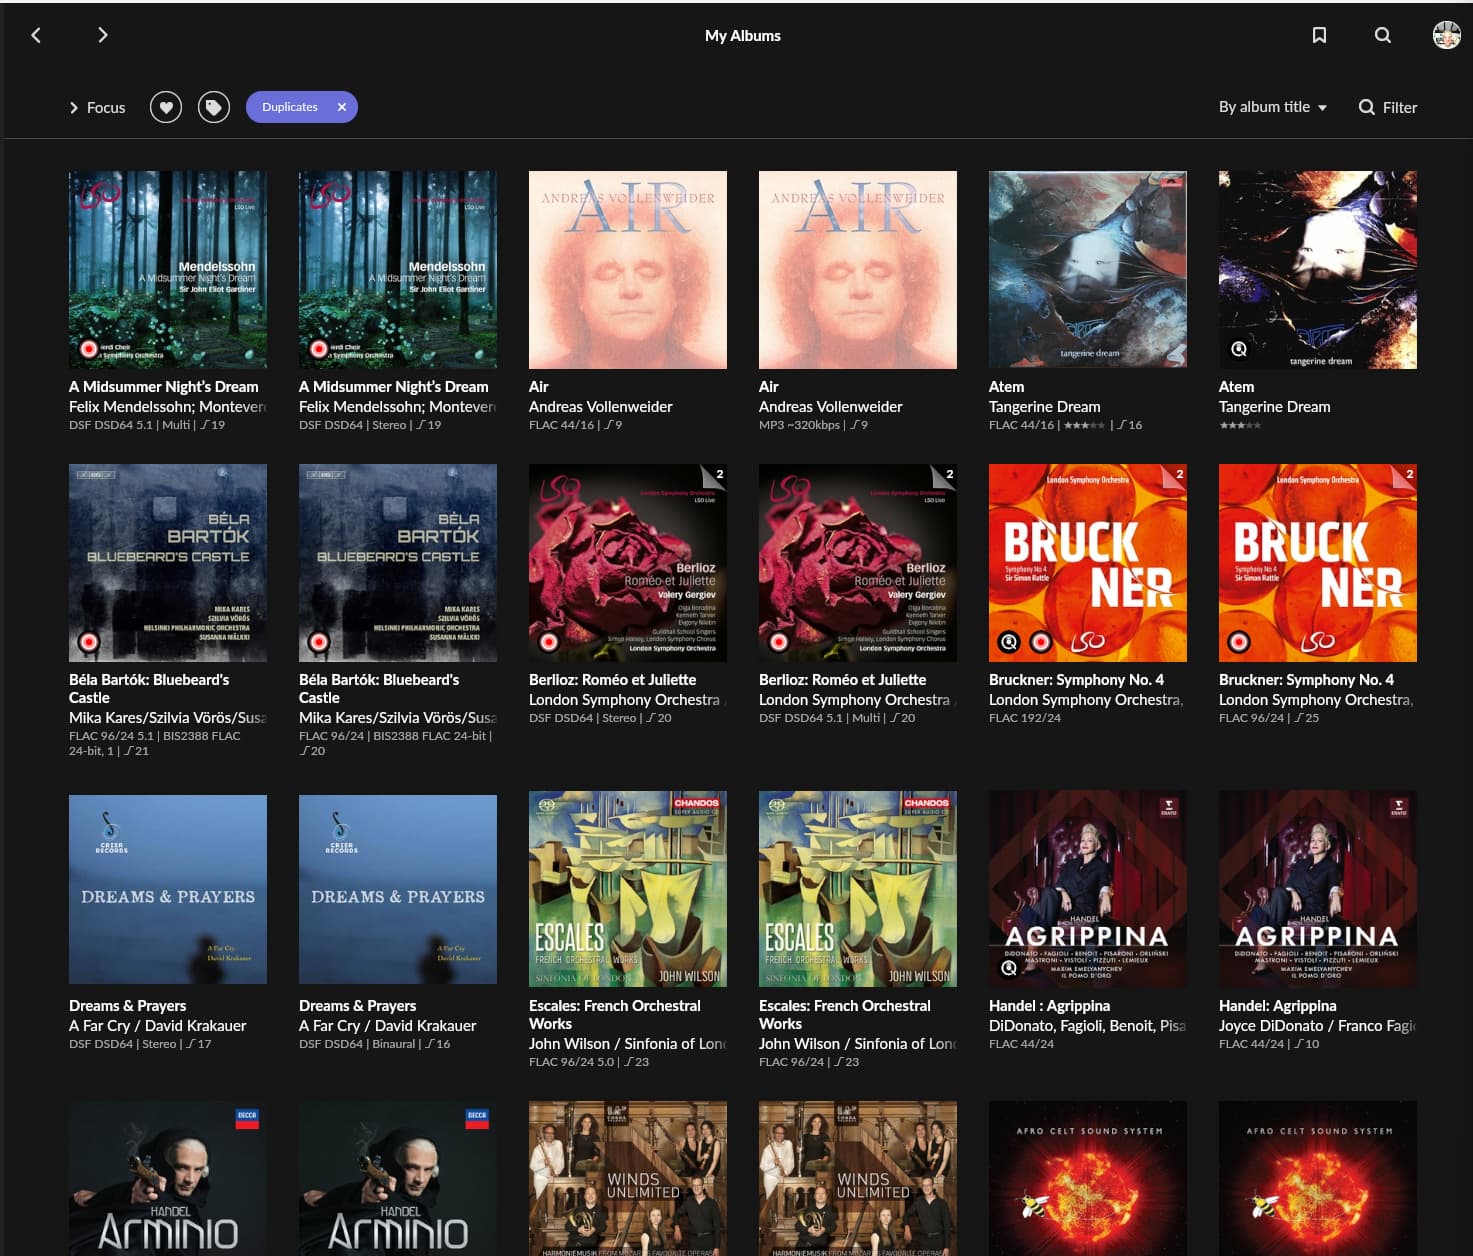Click star rating under second Atem album
Image resolution: width=1473 pixels, height=1256 pixels.
click(1240, 426)
